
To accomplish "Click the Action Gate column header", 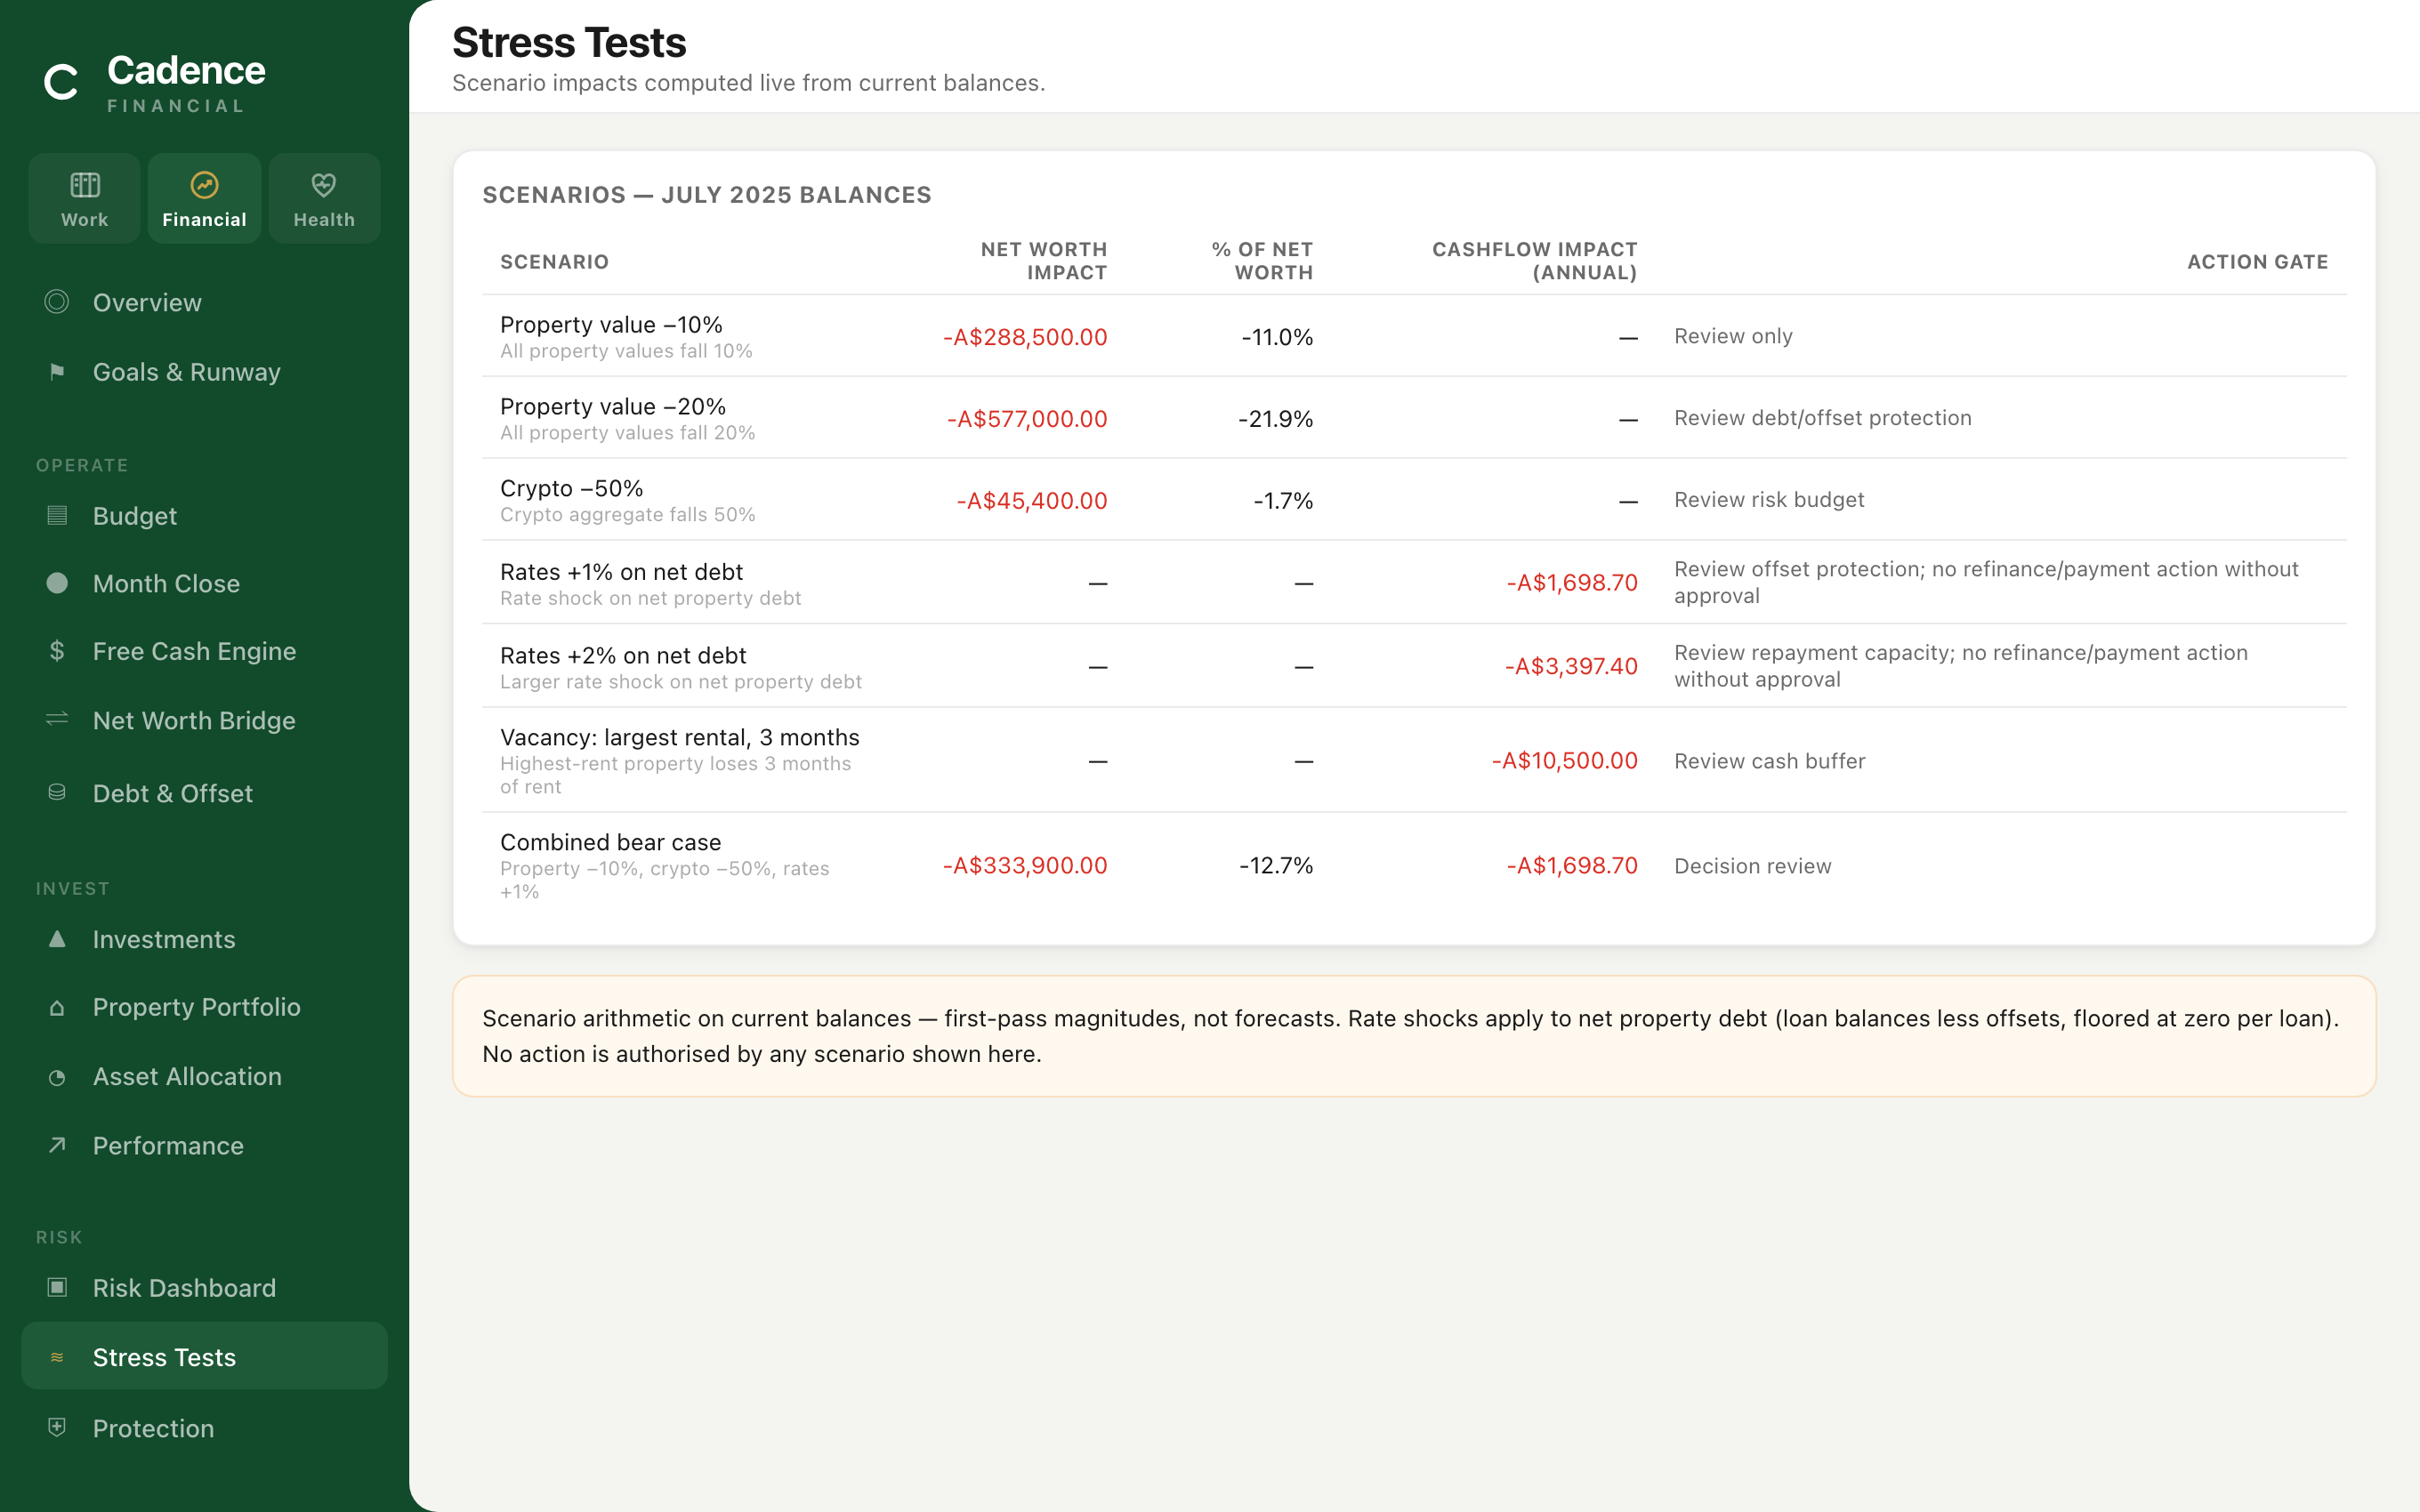I will point(2257,262).
